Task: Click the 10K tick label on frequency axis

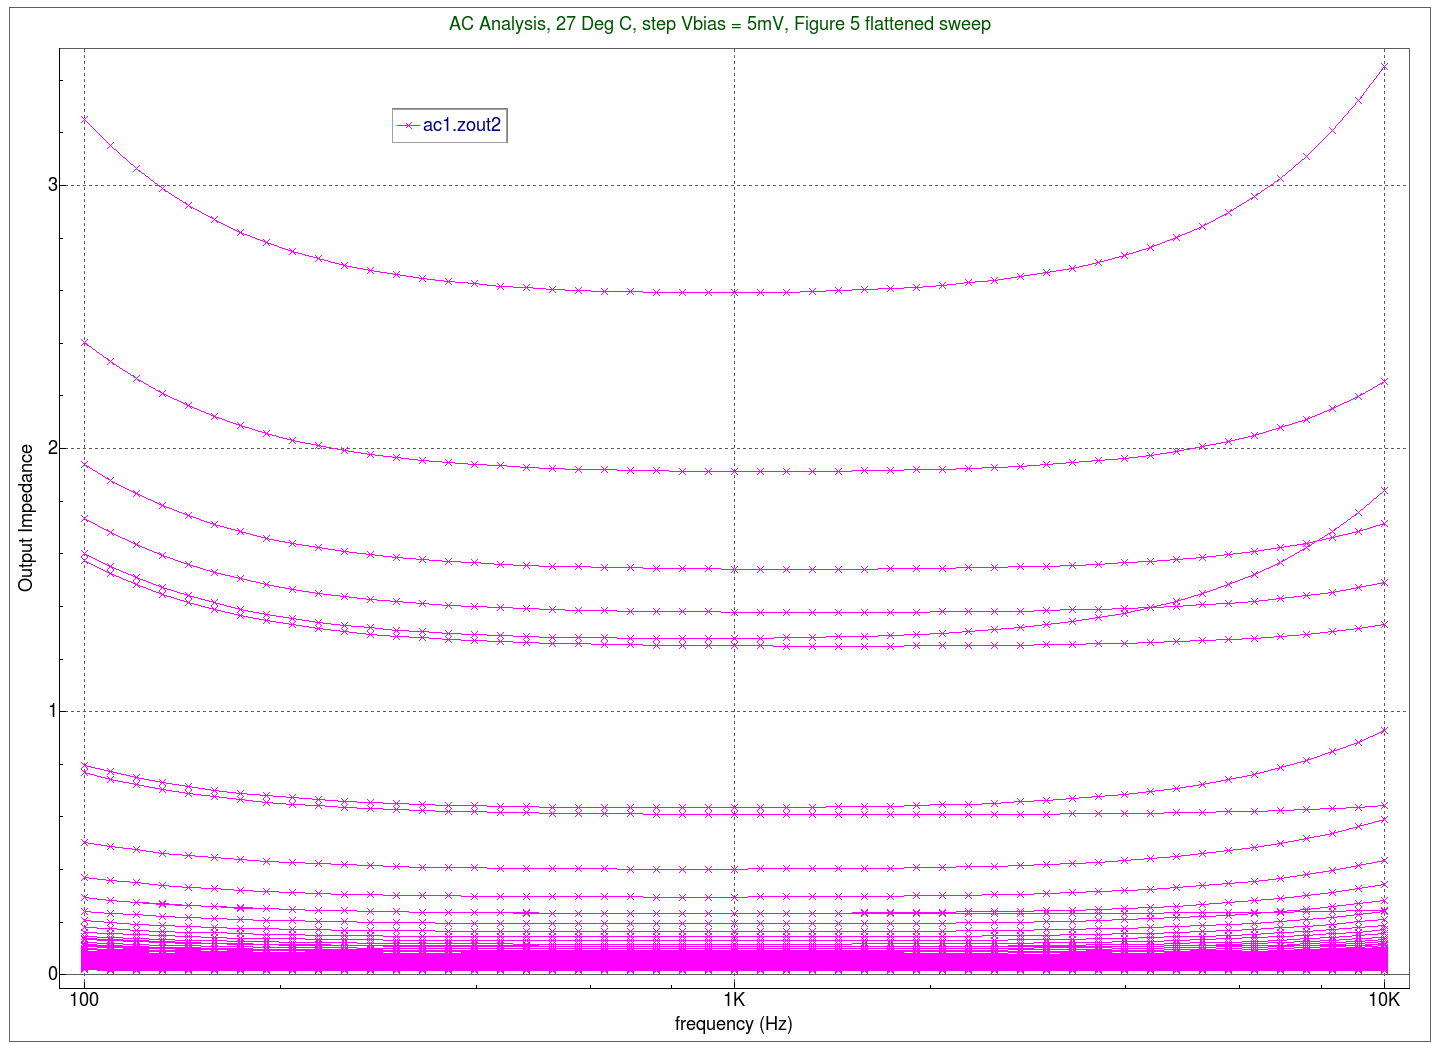Action: pos(1384,999)
